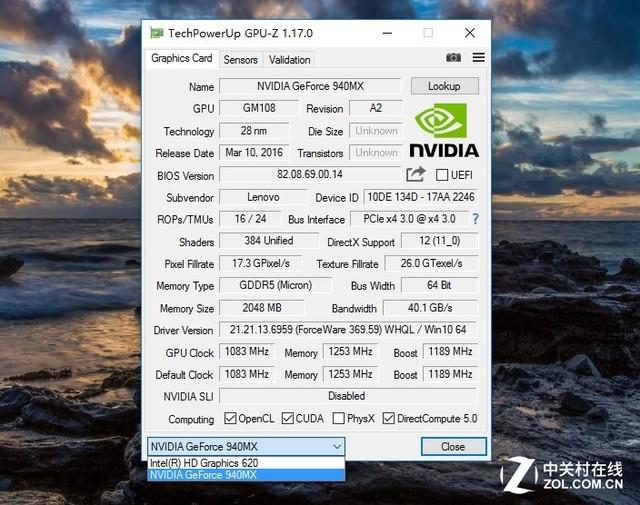This screenshot has width=640, height=505.
Task: Collapse the GPU selection dropdown arrow
Action: 337,447
